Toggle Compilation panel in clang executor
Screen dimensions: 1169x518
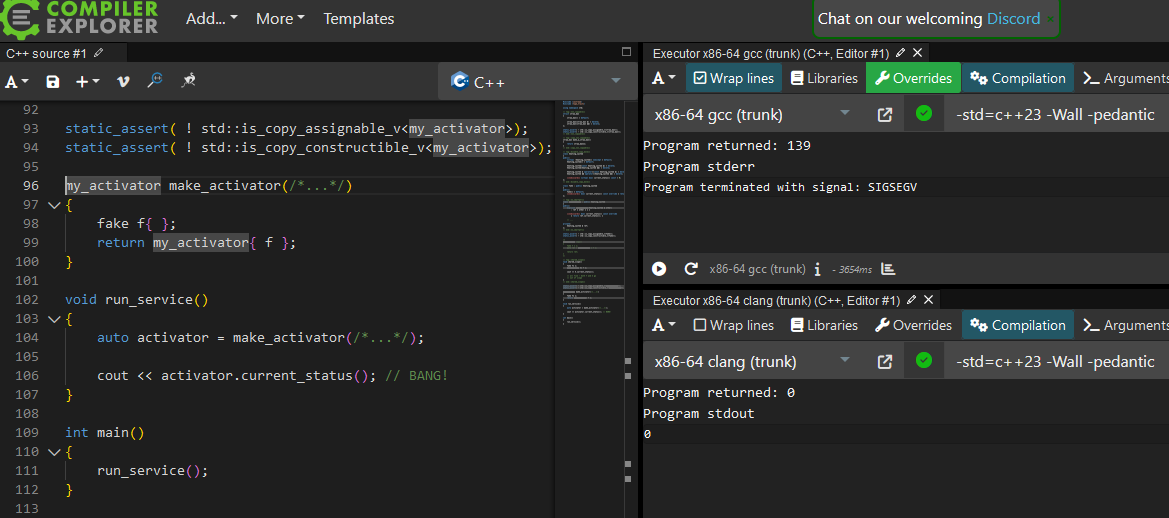coord(1018,325)
